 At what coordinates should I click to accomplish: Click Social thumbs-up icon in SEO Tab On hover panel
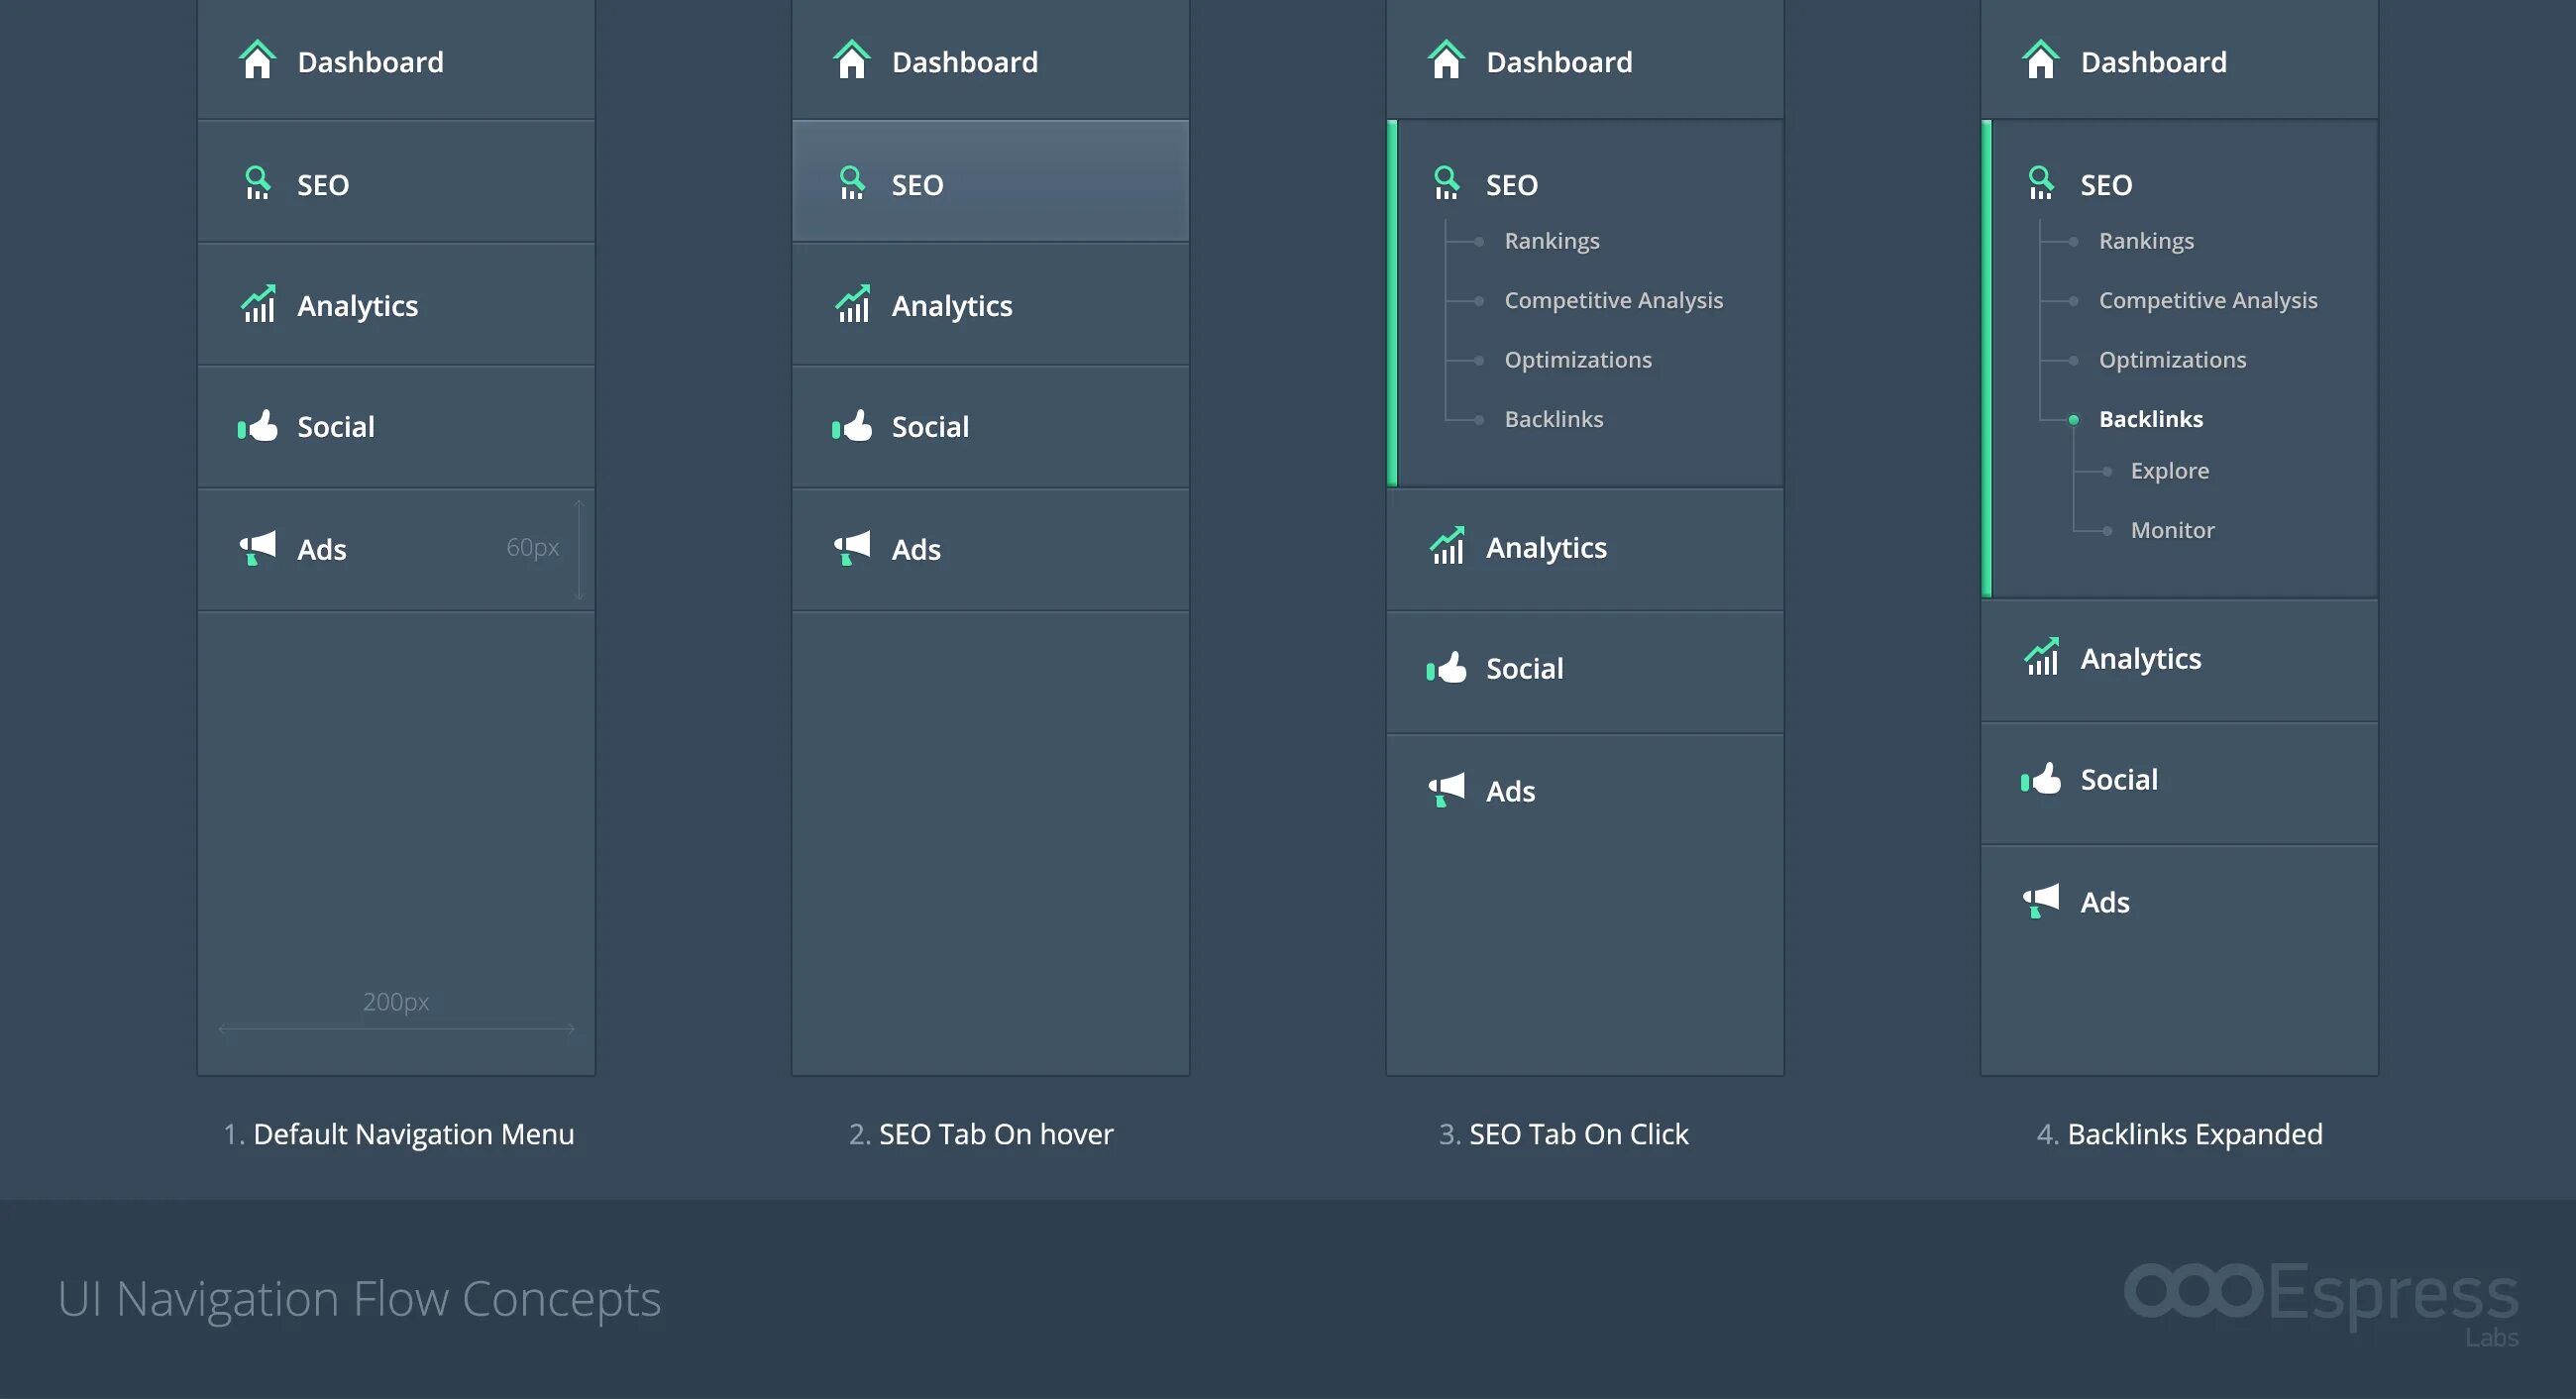(852, 426)
